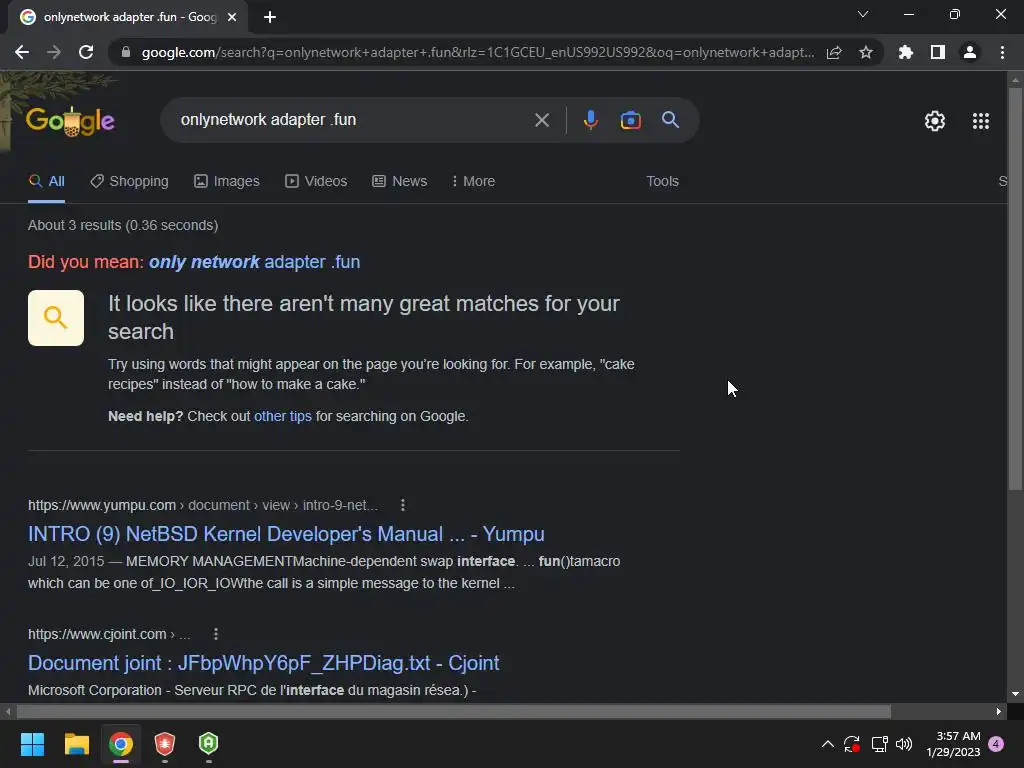Click horizontal scrollbar thumb
Viewport: 1024px width, 768px height.
(x=453, y=711)
